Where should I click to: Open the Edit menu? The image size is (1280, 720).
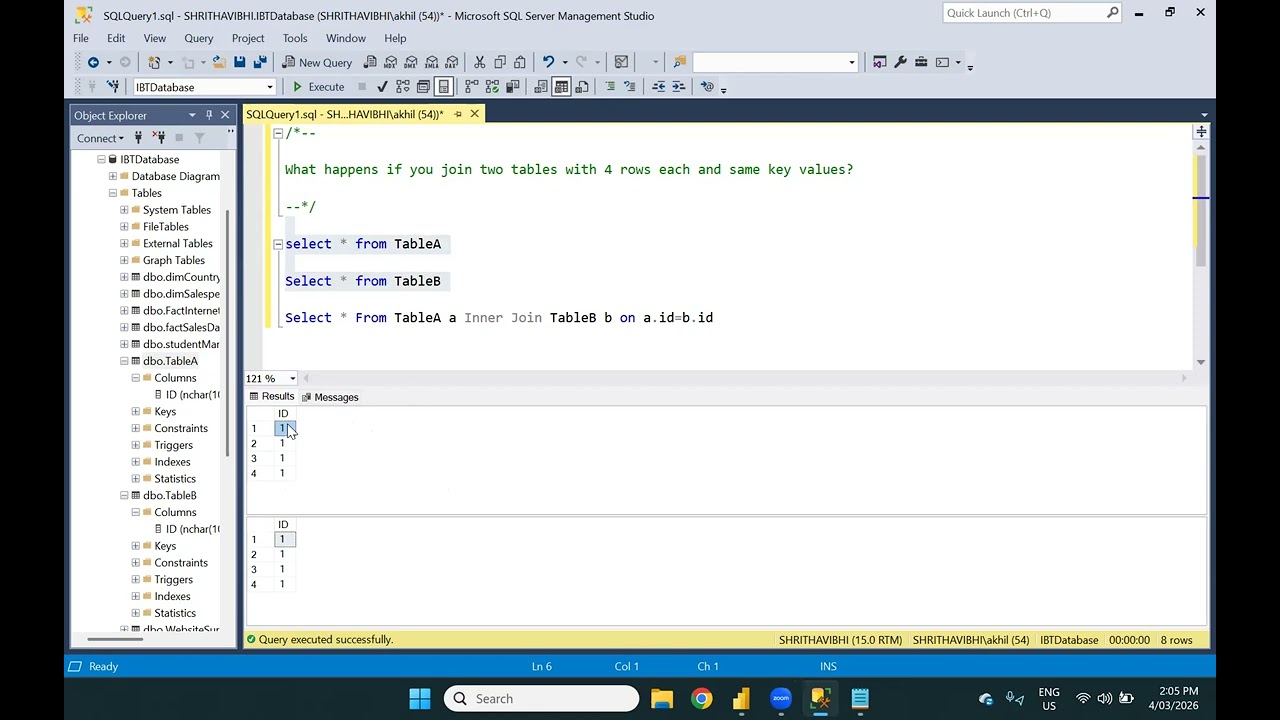(116, 38)
